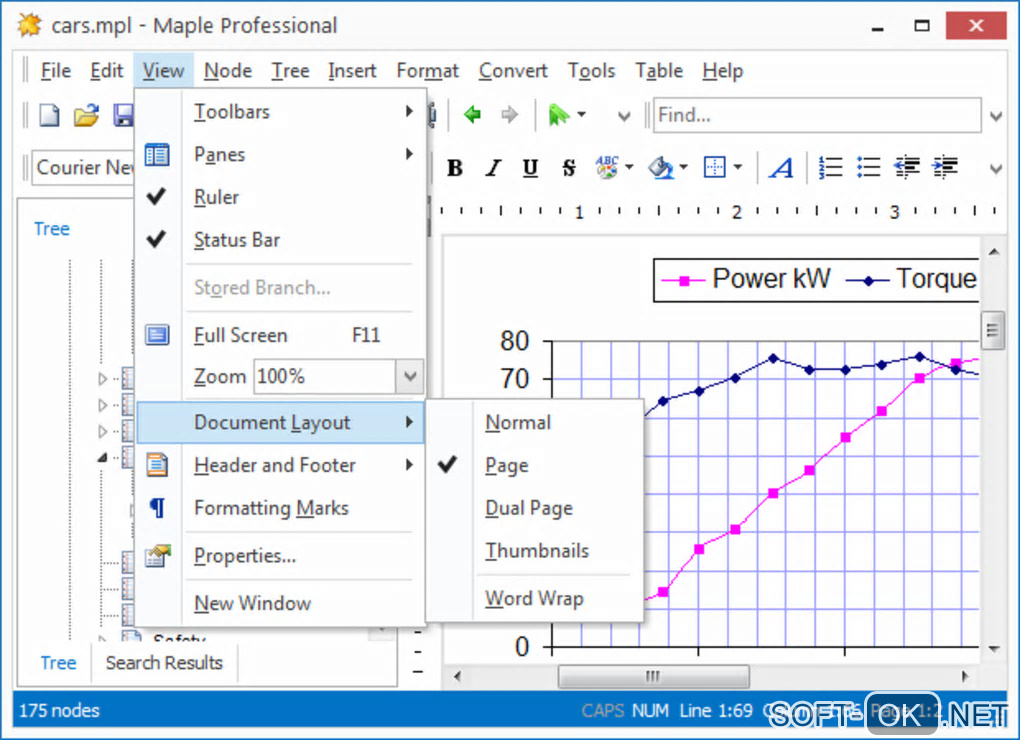Image resolution: width=1020 pixels, height=740 pixels.
Task: Select Thumbnails layout
Action: click(535, 551)
